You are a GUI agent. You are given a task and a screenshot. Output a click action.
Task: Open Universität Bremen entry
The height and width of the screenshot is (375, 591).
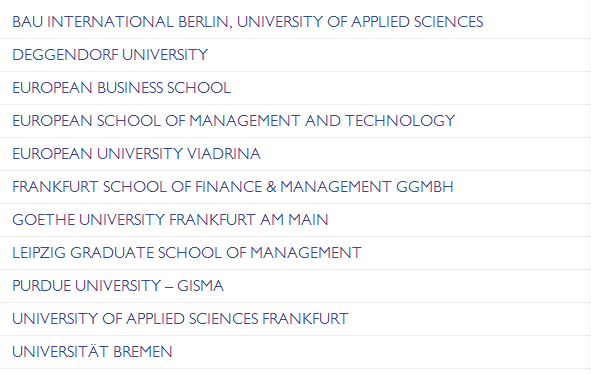tap(92, 351)
